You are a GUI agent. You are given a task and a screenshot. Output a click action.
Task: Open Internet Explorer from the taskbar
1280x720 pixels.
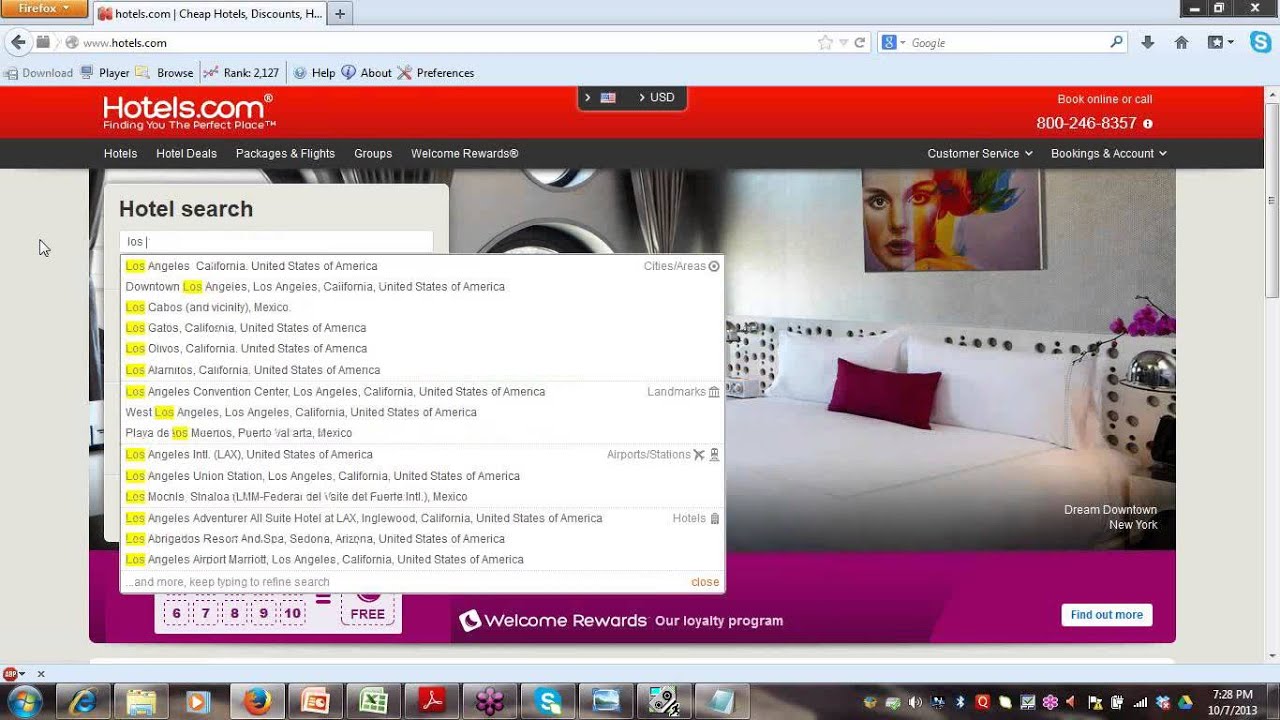click(x=82, y=701)
